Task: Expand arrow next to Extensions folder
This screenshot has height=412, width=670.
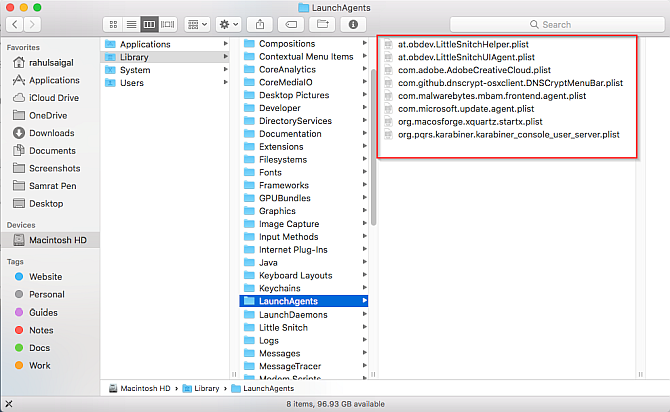Action: [x=364, y=146]
